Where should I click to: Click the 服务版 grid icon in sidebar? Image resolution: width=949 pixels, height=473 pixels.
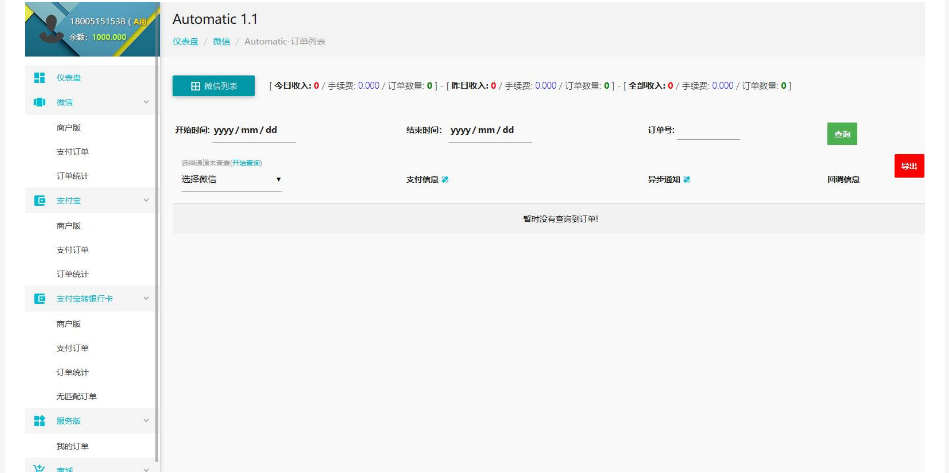tap(39, 421)
